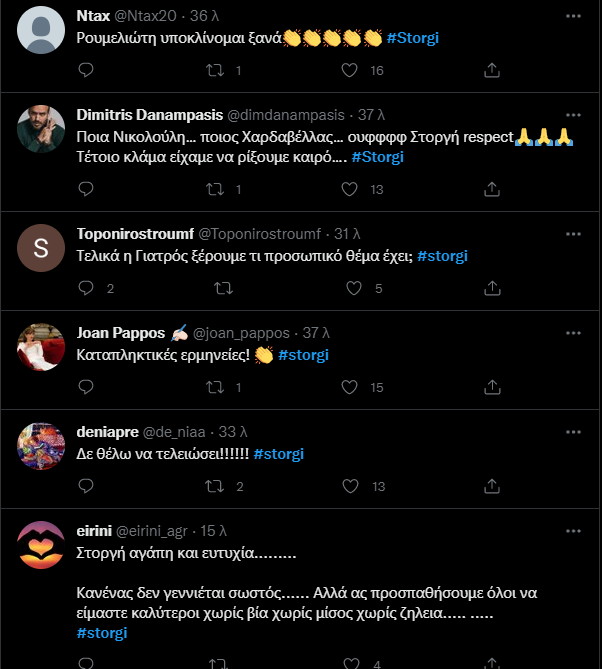Screen dimensions: 602x669
Task: Share Dimitris Danampasis's tweet
Action: click(492, 189)
